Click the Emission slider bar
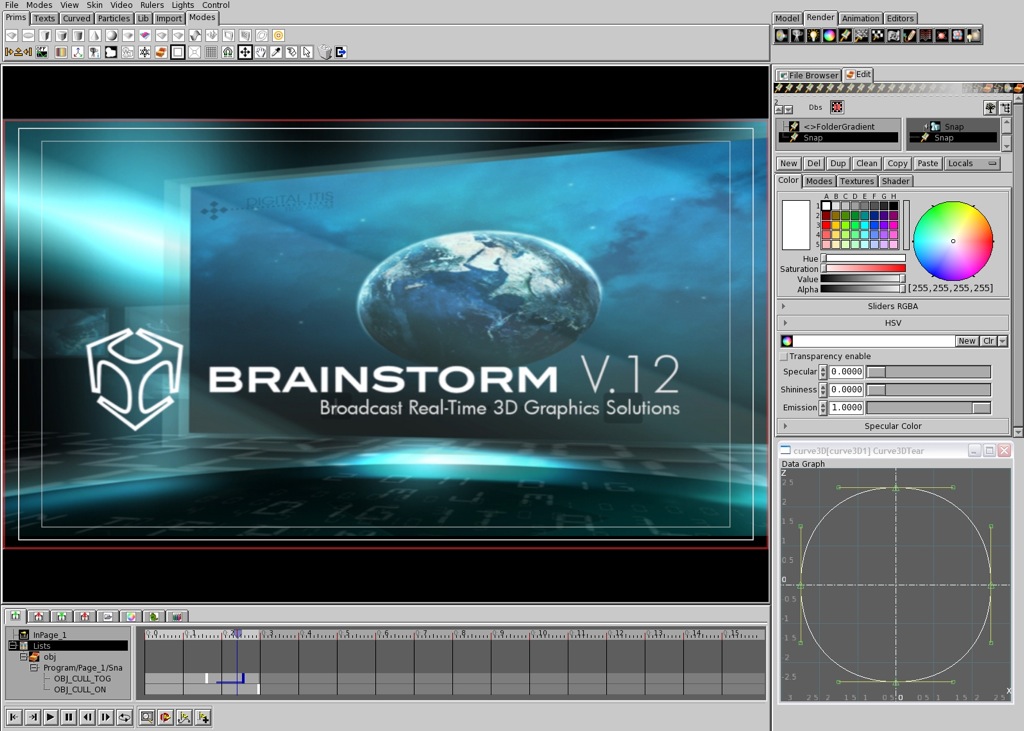Screen dimensions: 1024x731 928,408
